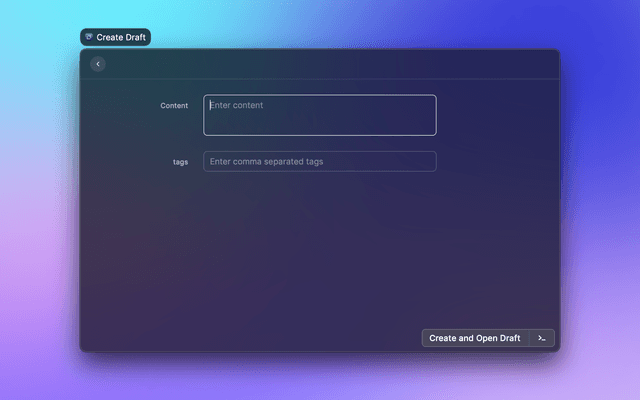Click the 'Enter comma separated tags' placeholder
Viewport: 640px width, 400px height.
tap(266, 161)
